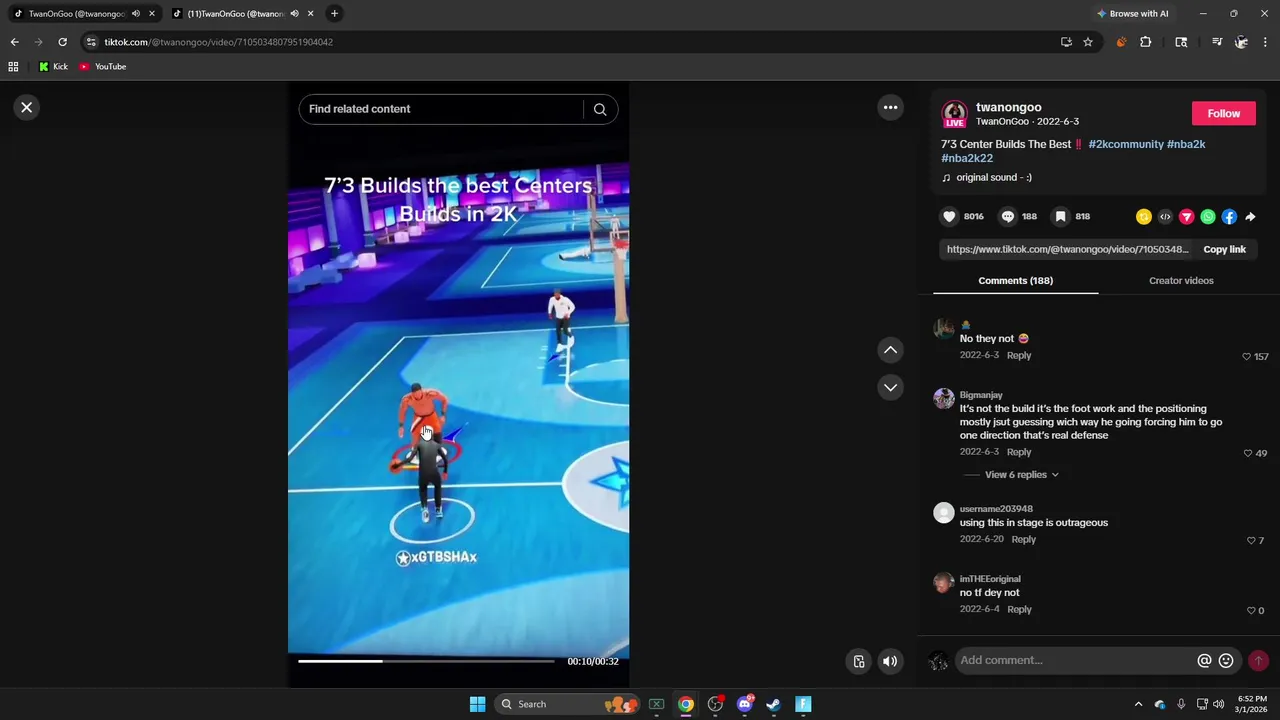Screen dimensions: 1280x720
Task: Reply to the 'No they not' comment
Action: pos(1019,355)
